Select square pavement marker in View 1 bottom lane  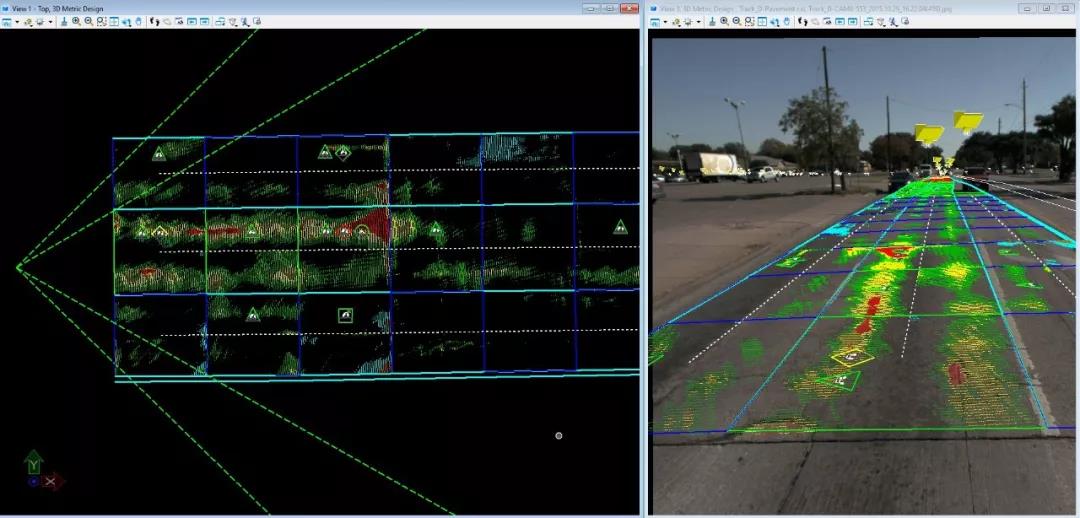click(x=345, y=315)
